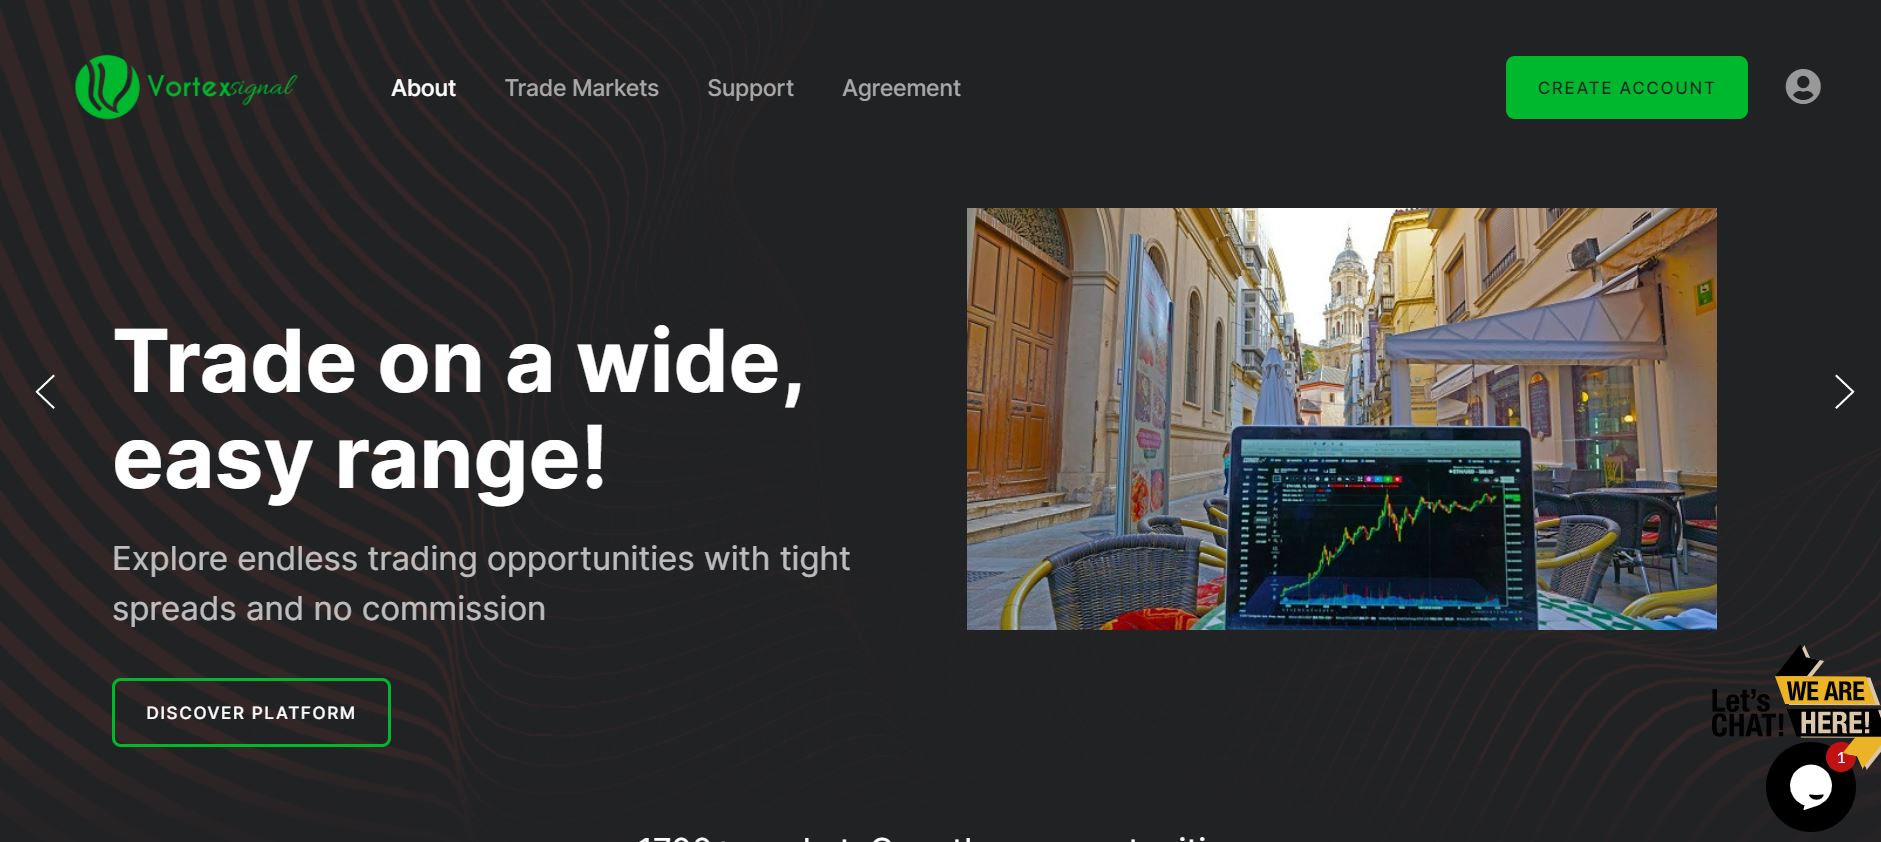Click the Discover Platform button

251,712
